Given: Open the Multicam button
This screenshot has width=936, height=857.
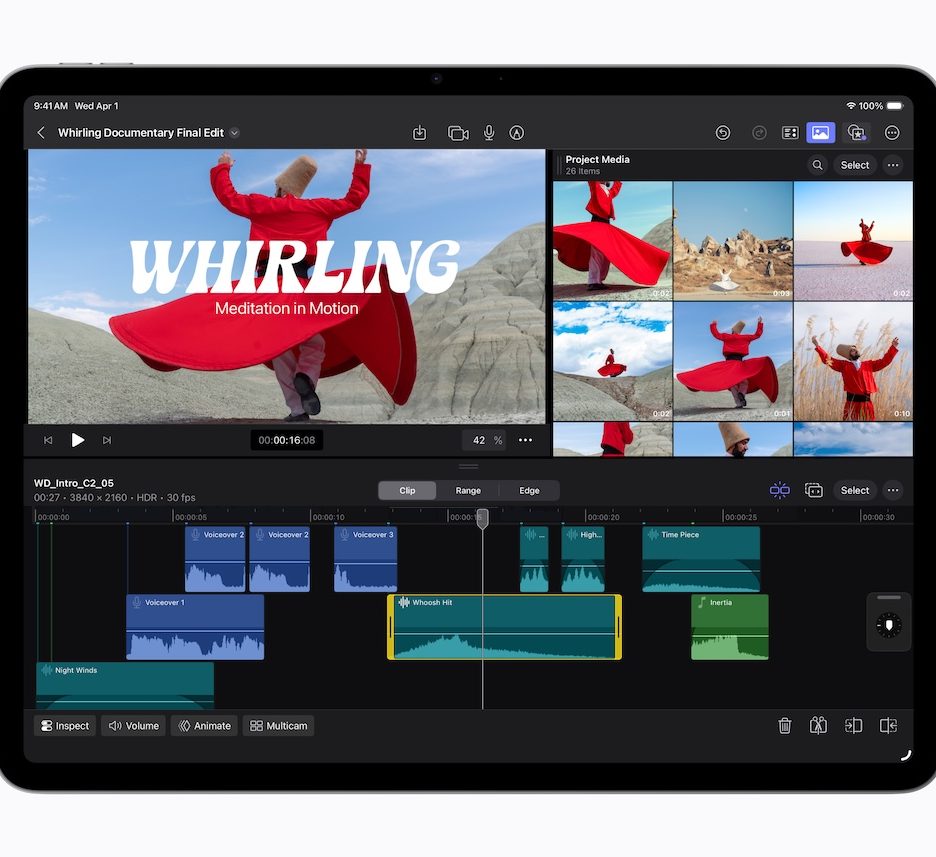Looking at the screenshot, I should tap(278, 726).
